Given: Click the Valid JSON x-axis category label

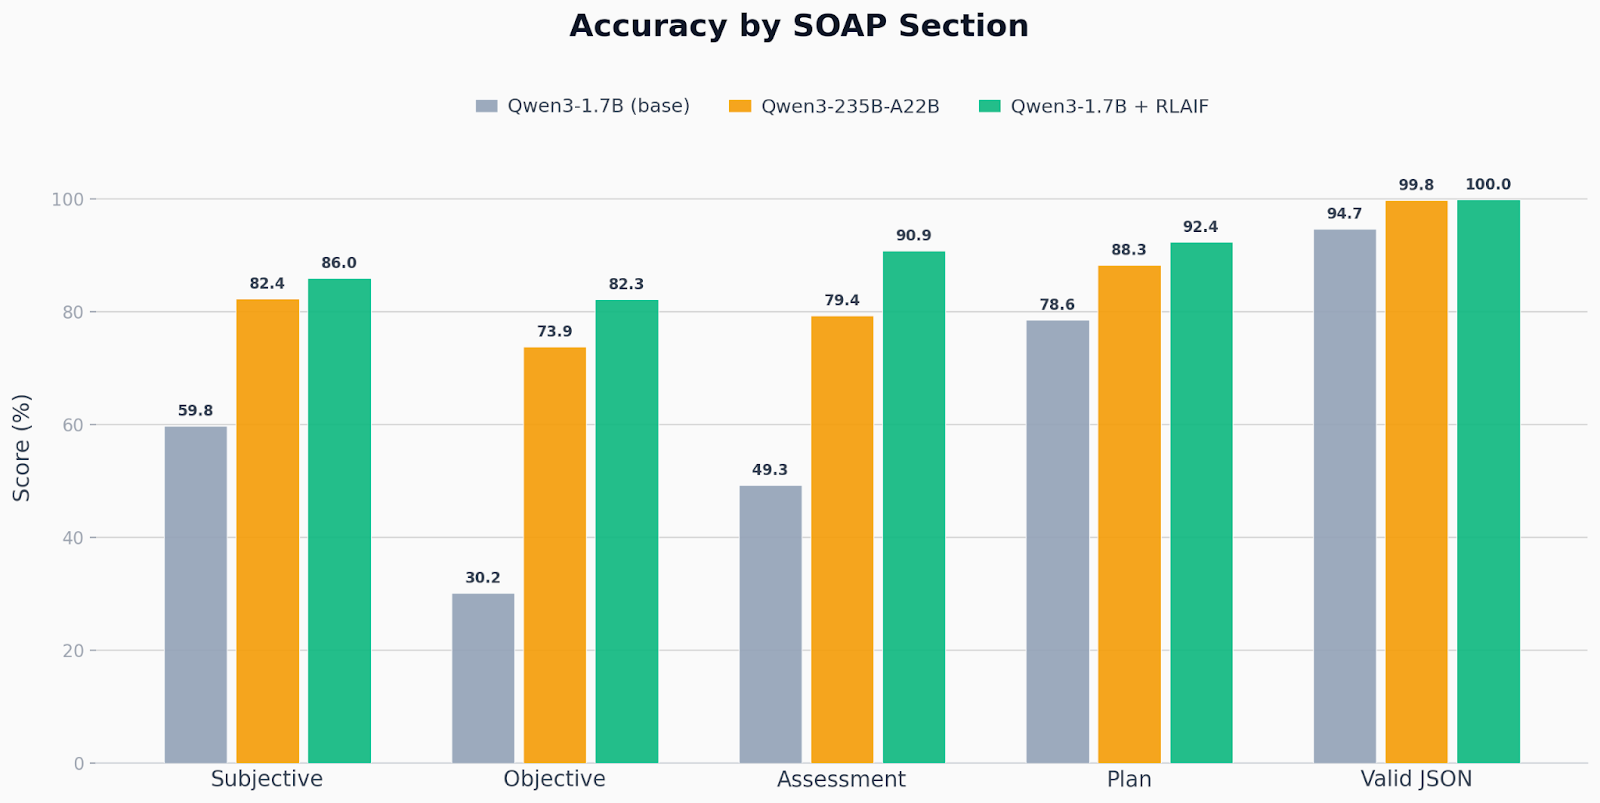Looking at the screenshot, I should click(1416, 780).
